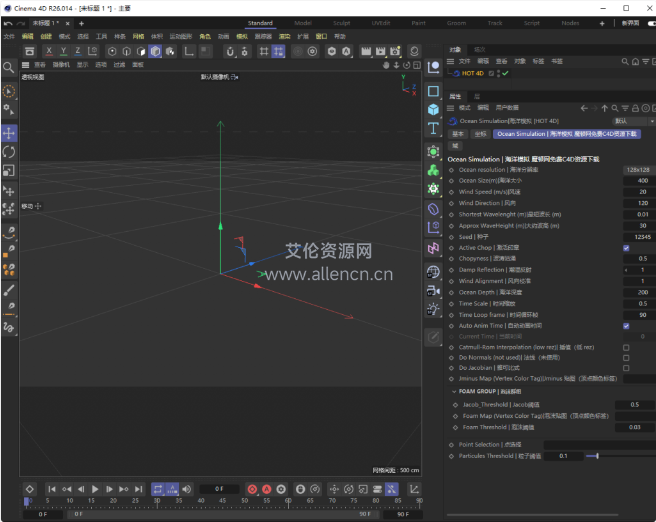Select the Move tool in left palette

9,133
